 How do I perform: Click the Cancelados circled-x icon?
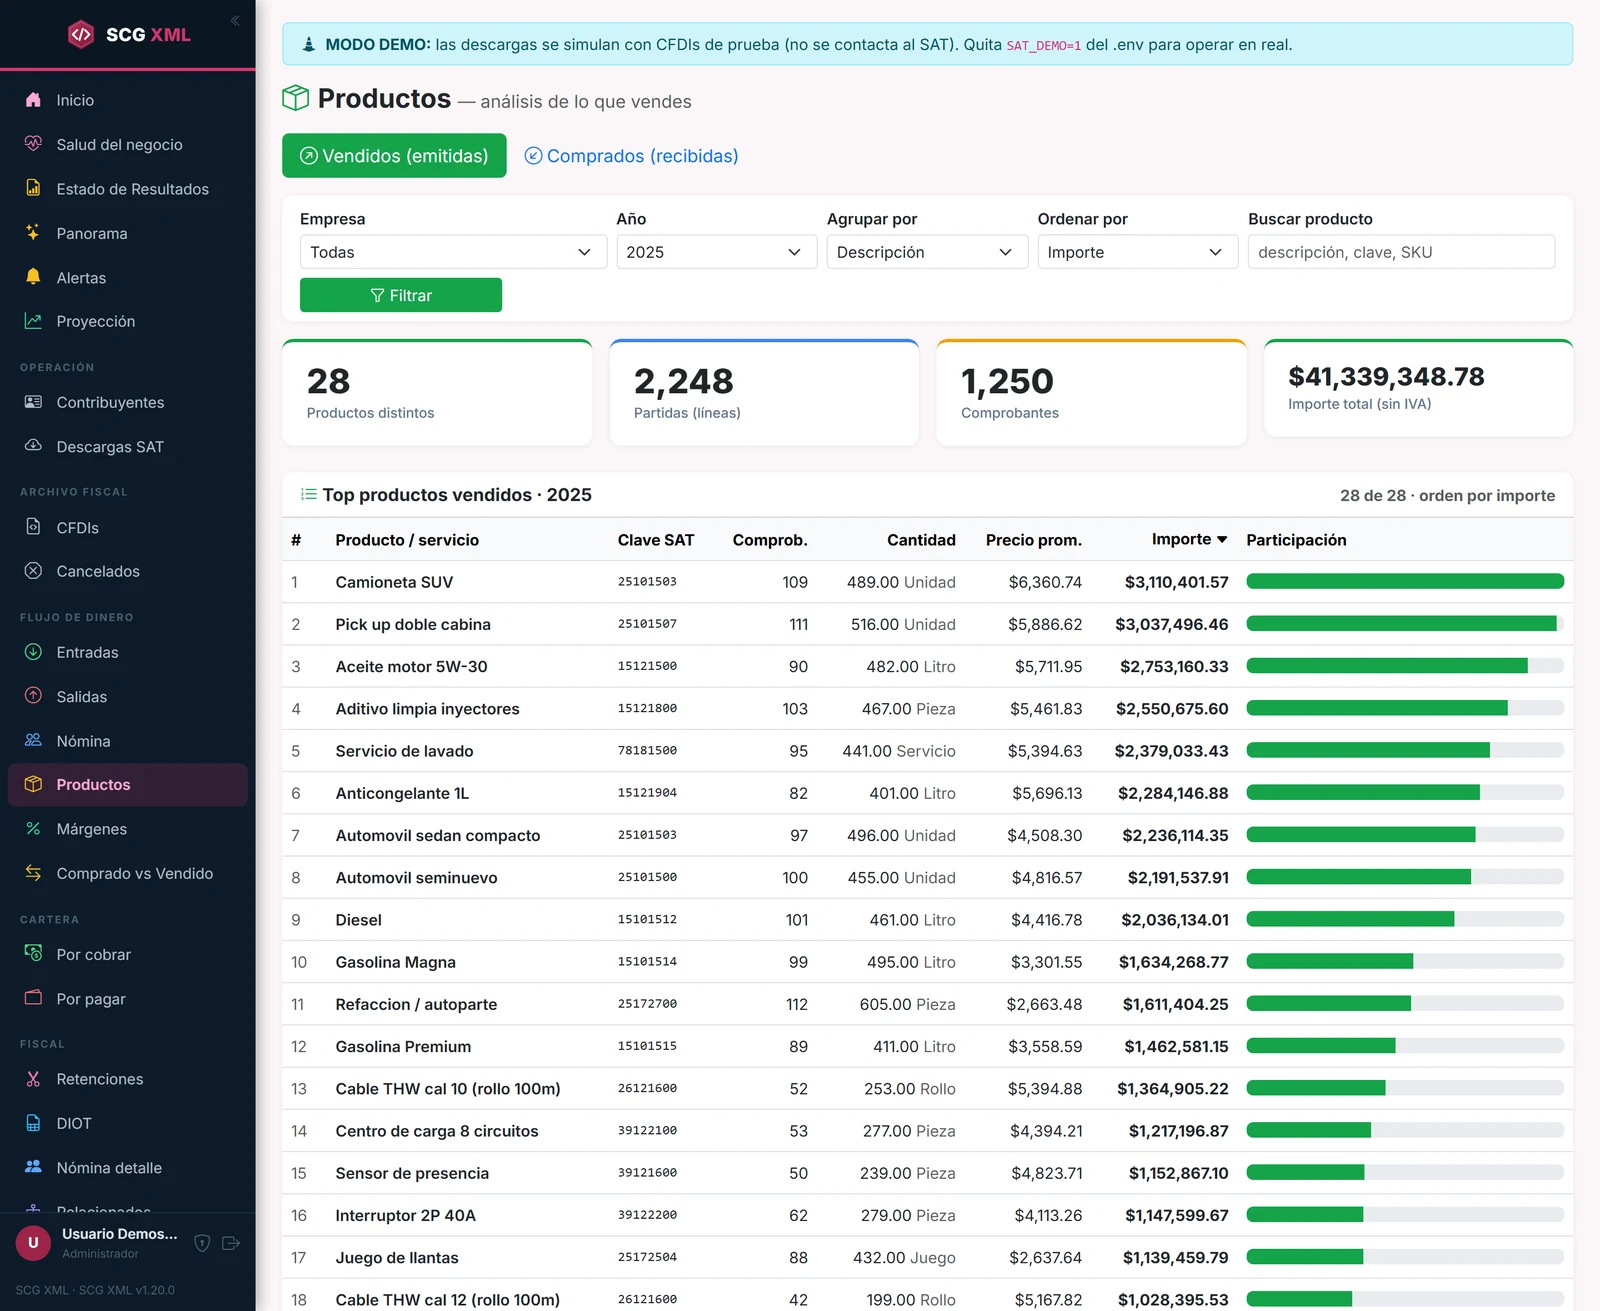click(x=33, y=571)
